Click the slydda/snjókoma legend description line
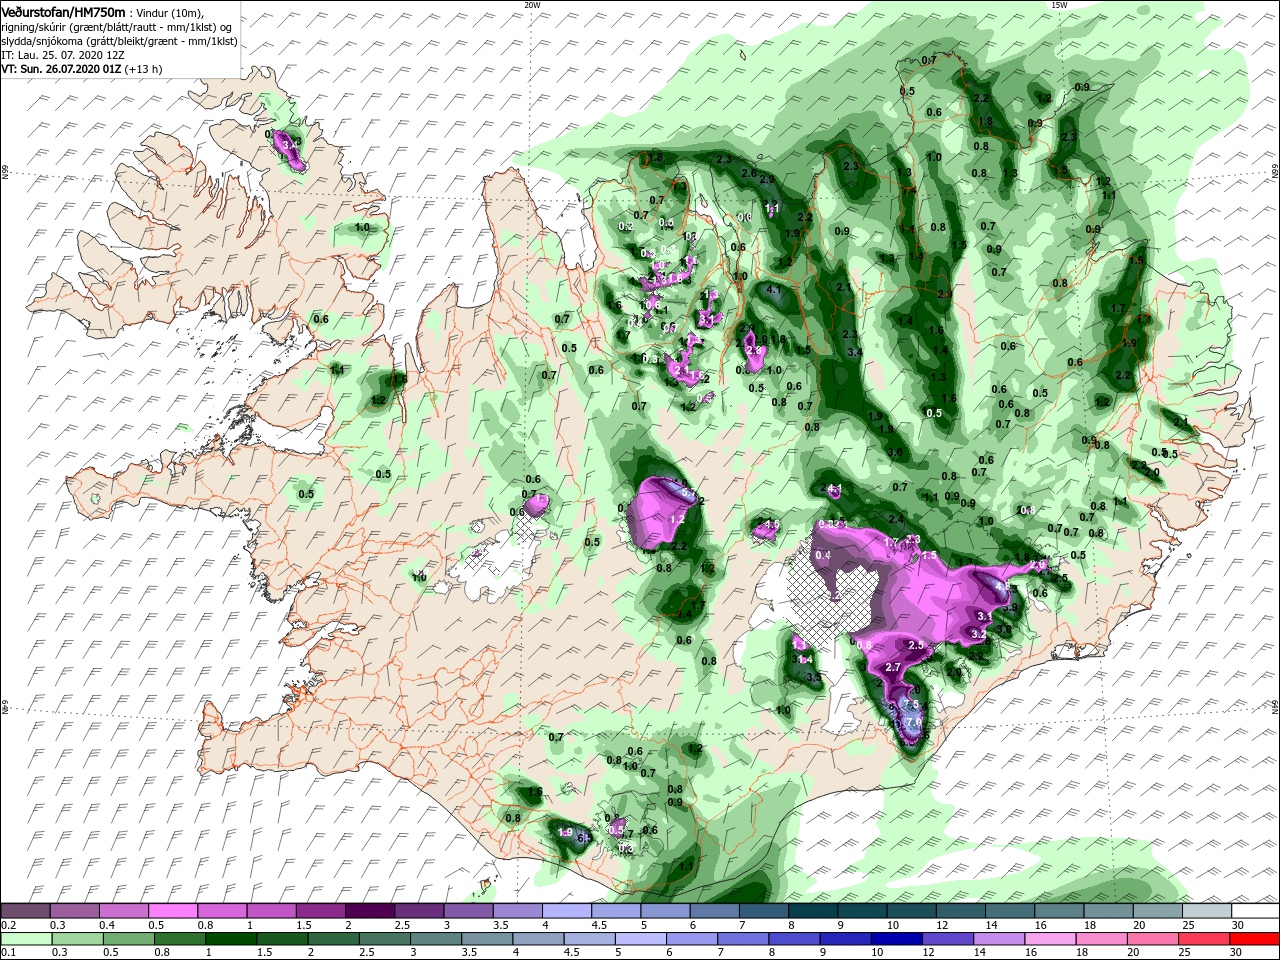 coord(117,41)
